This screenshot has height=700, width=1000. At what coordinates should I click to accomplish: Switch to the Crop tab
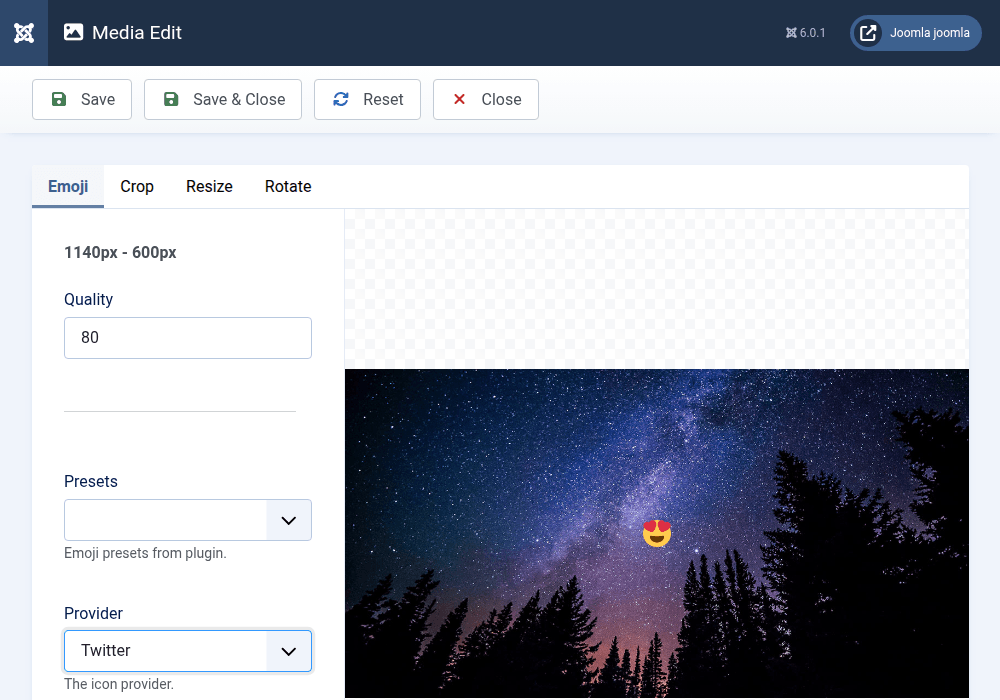pos(137,186)
